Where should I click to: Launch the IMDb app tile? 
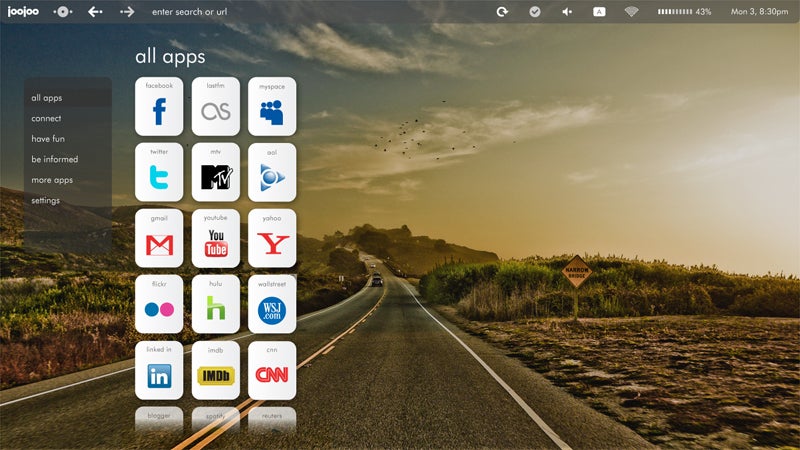point(216,370)
